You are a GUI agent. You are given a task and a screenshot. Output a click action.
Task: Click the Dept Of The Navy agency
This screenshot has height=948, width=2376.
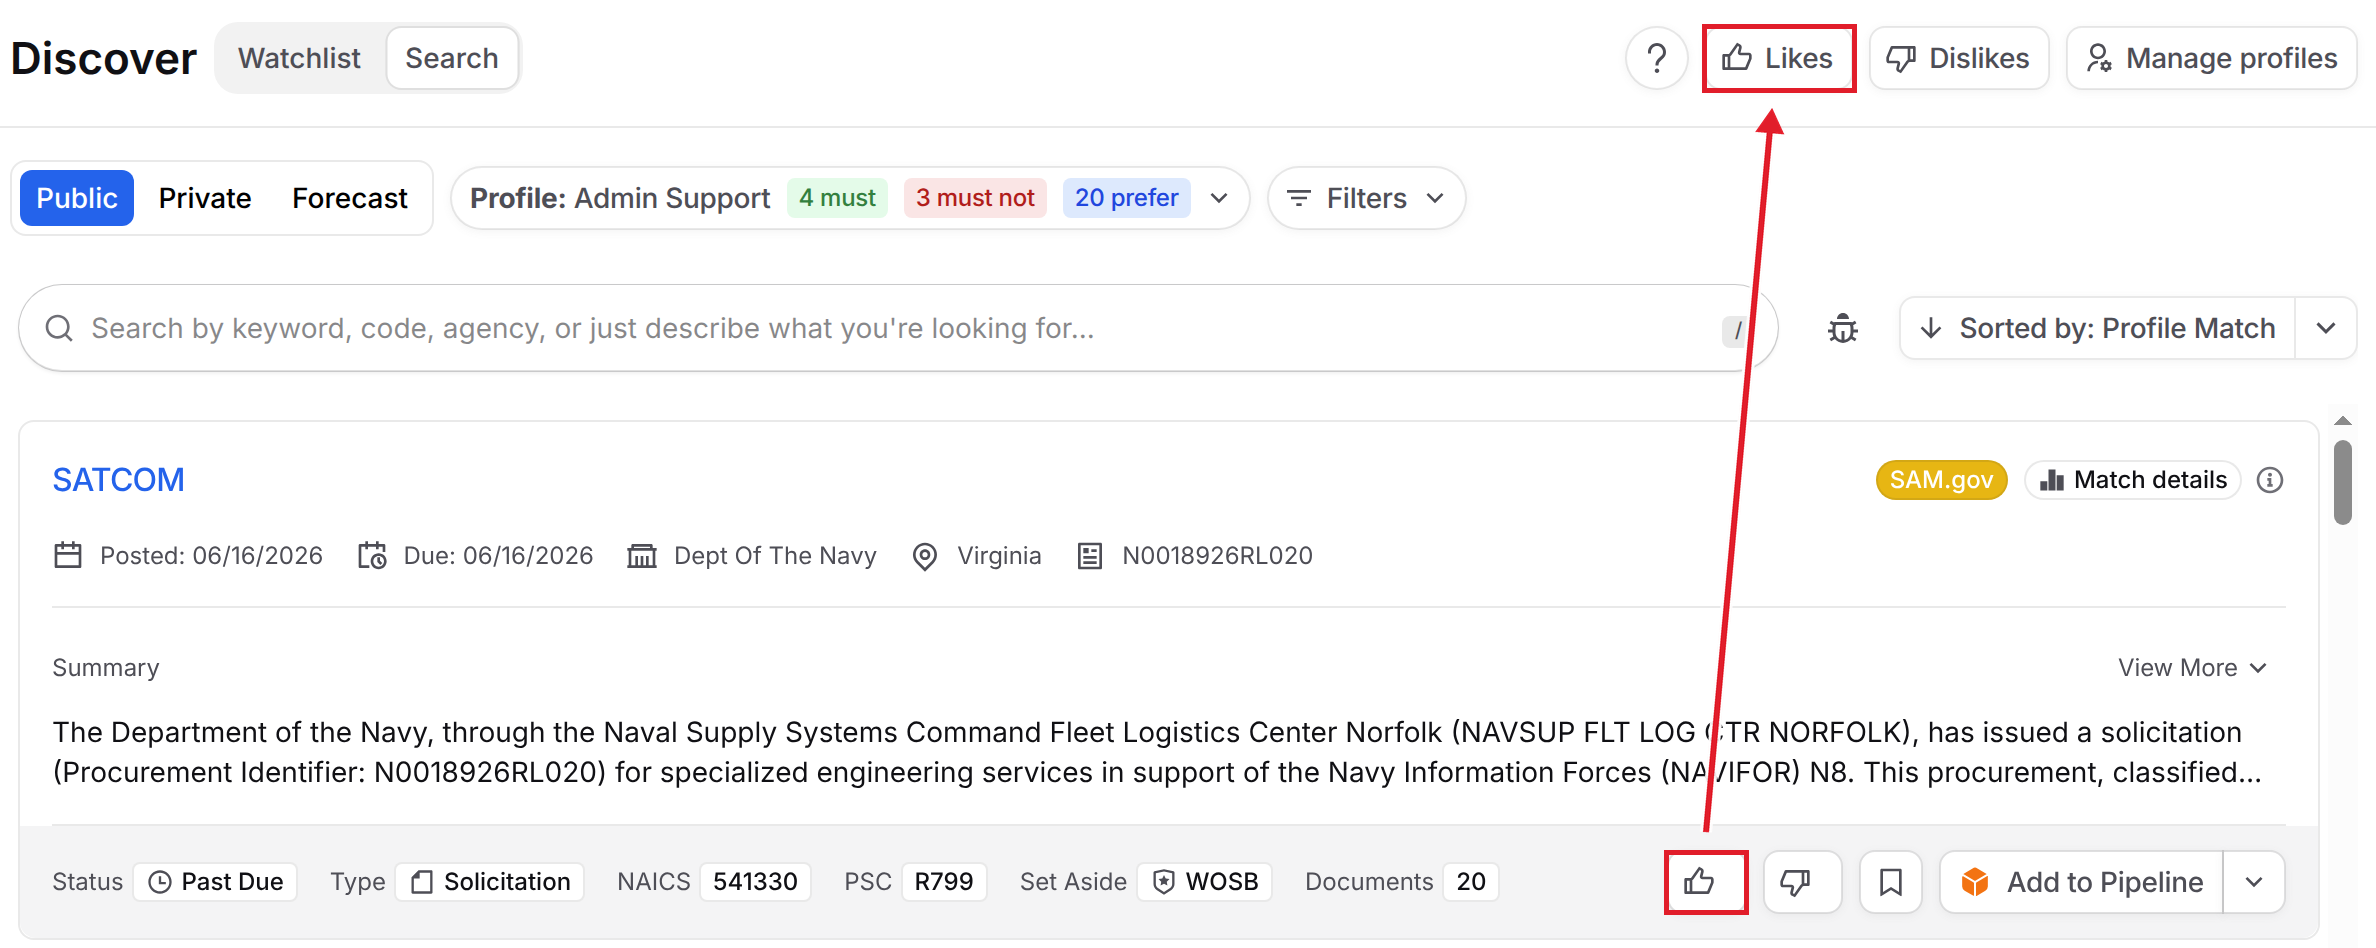[x=775, y=556]
